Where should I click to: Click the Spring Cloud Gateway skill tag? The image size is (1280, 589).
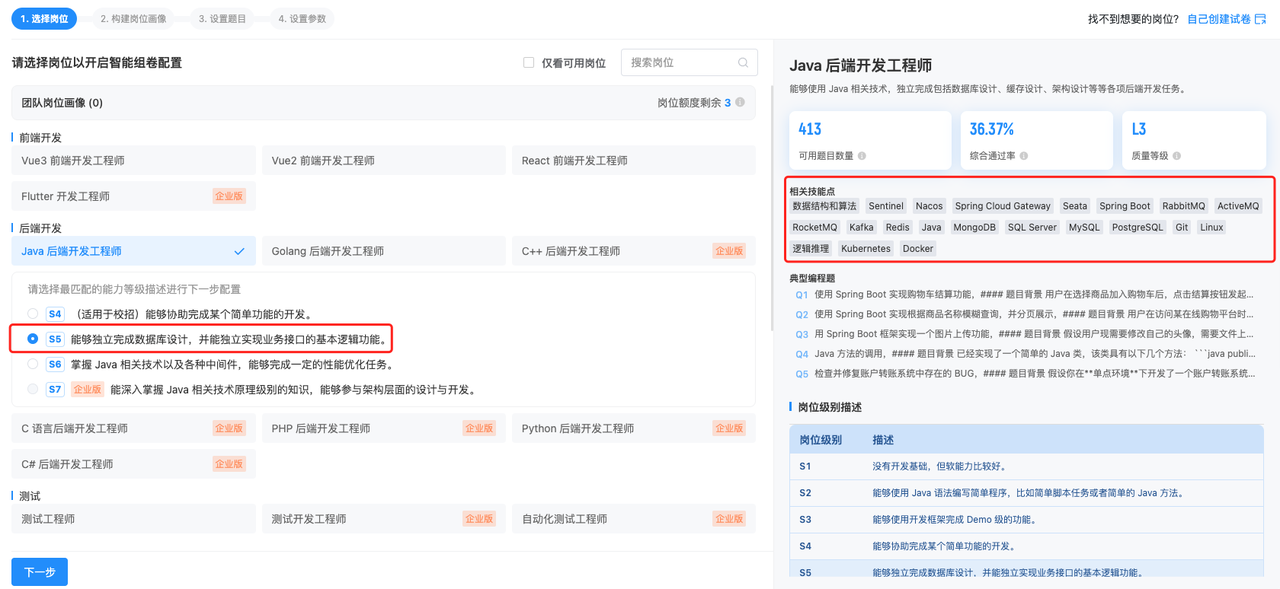click(1003, 206)
